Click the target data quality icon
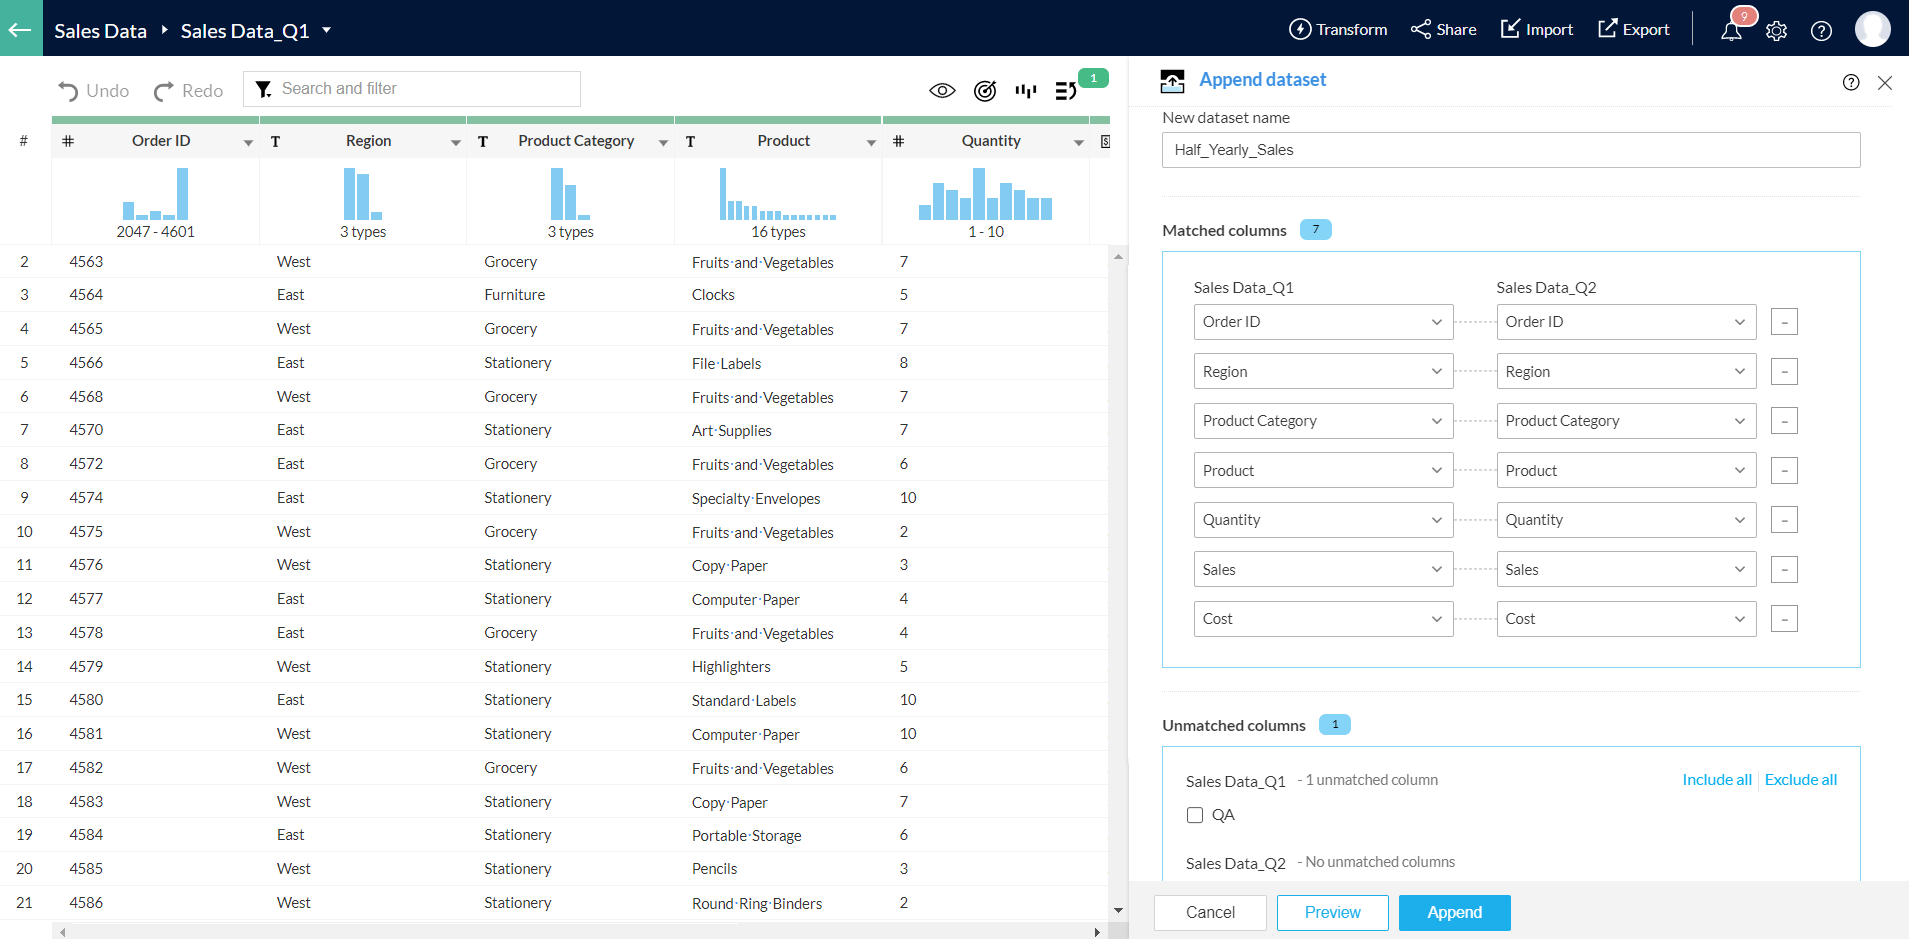 pos(984,91)
